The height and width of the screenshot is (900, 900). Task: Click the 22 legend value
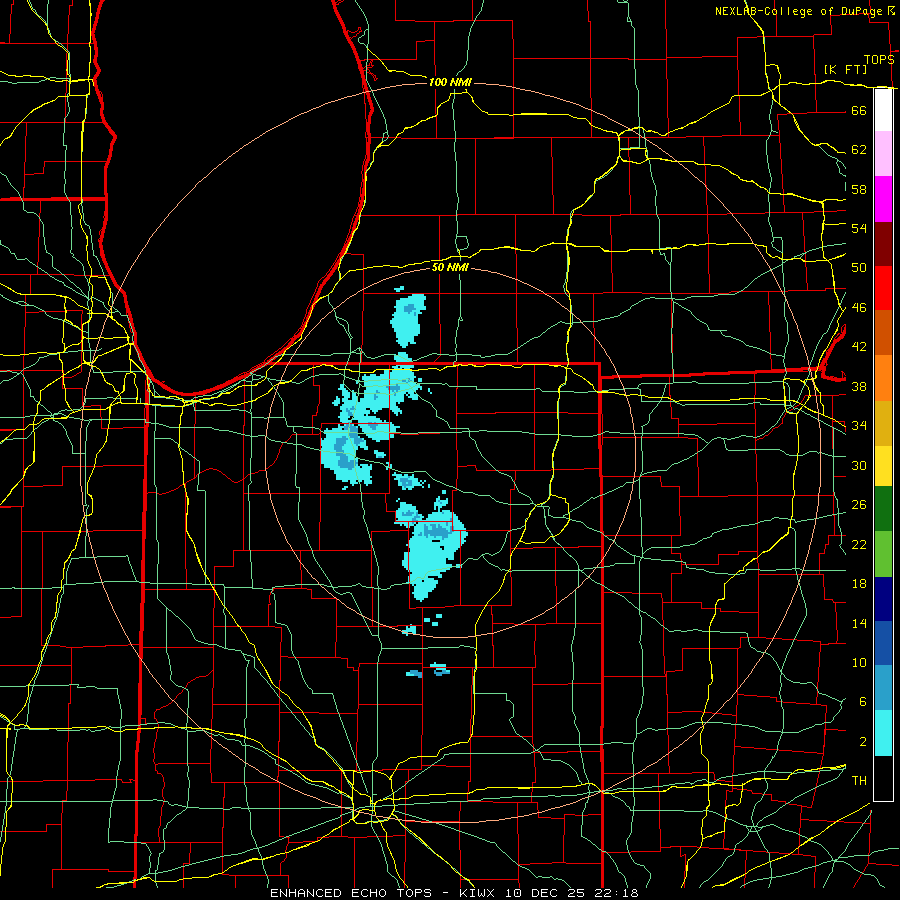[x=859, y=544]
